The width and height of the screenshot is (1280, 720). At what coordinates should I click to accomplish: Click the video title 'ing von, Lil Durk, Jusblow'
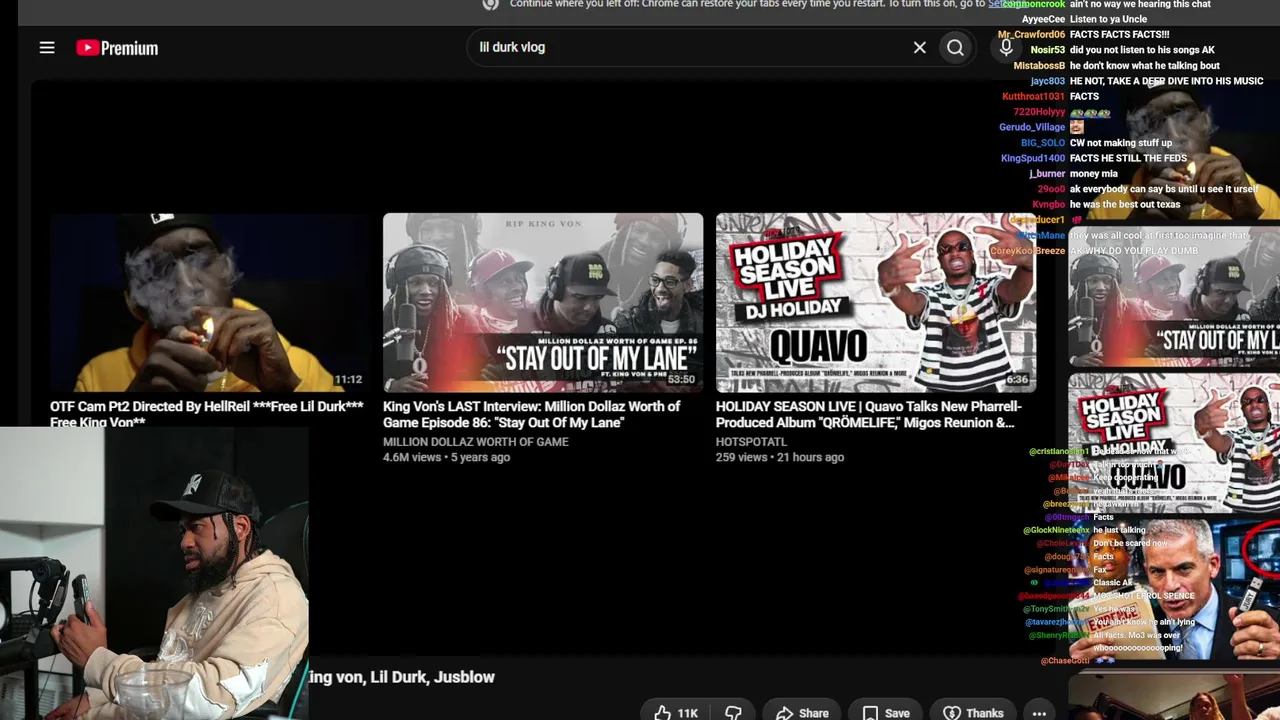[402, 677]
